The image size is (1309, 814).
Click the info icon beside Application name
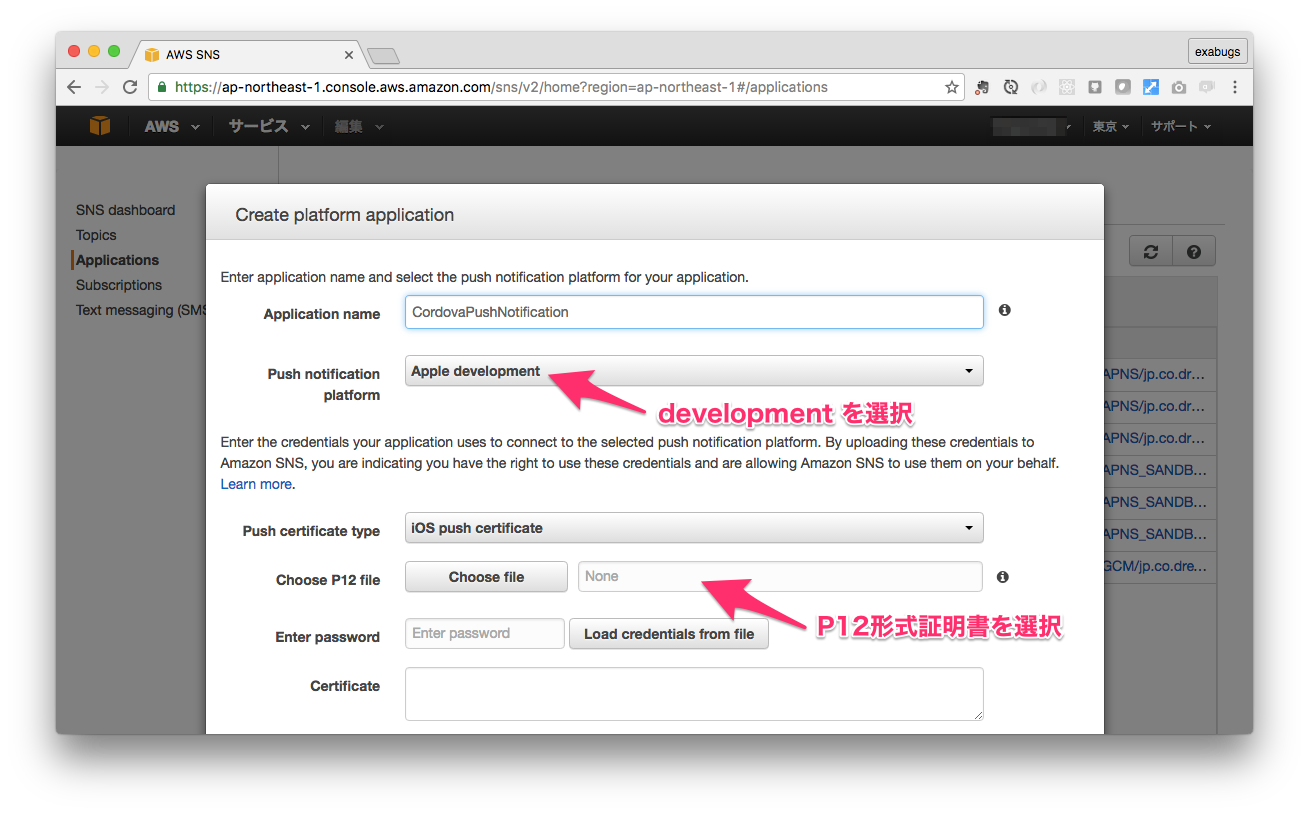pos(1004,310)
